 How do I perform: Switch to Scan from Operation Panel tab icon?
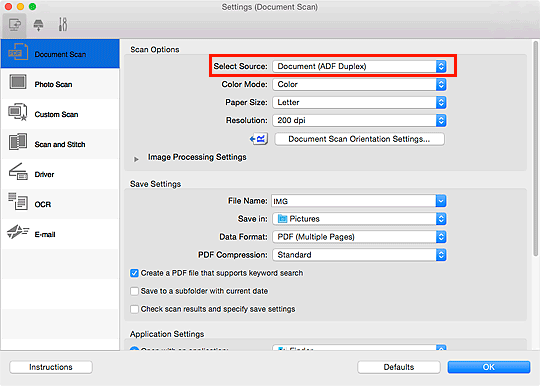tap(38, 25)
